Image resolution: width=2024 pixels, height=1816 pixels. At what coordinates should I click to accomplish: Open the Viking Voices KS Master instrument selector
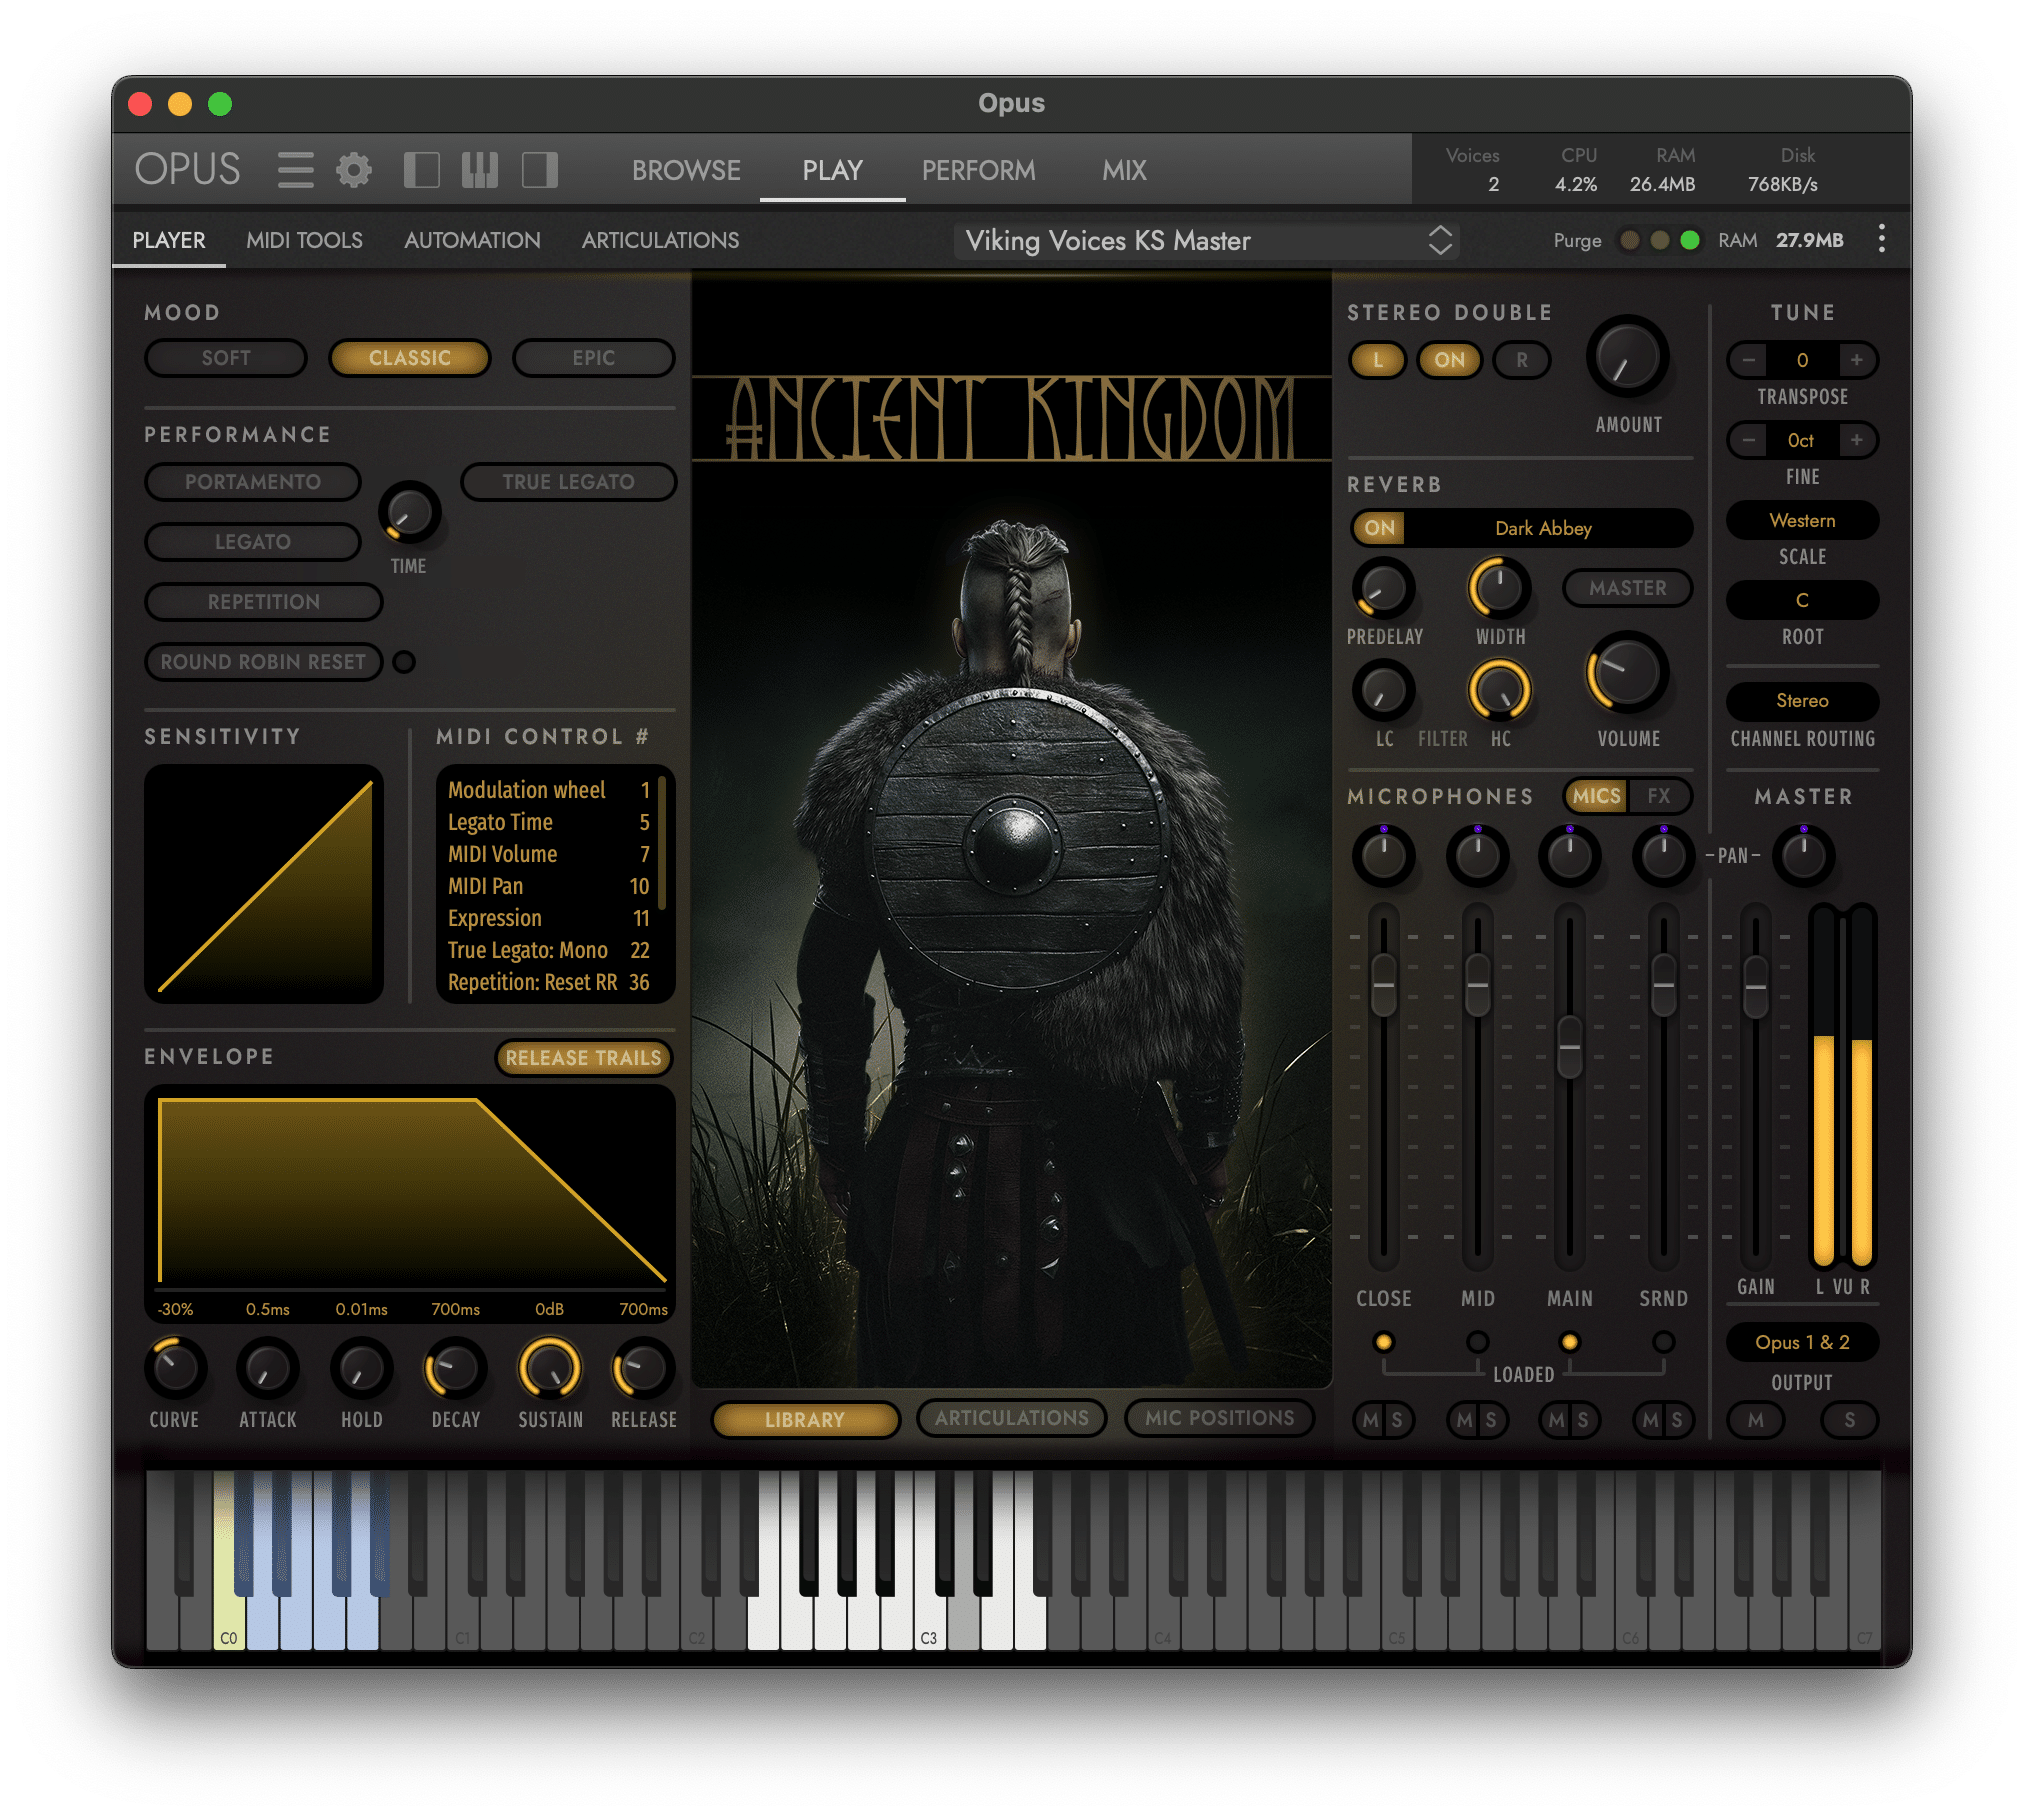click(x=1206, y=241)
